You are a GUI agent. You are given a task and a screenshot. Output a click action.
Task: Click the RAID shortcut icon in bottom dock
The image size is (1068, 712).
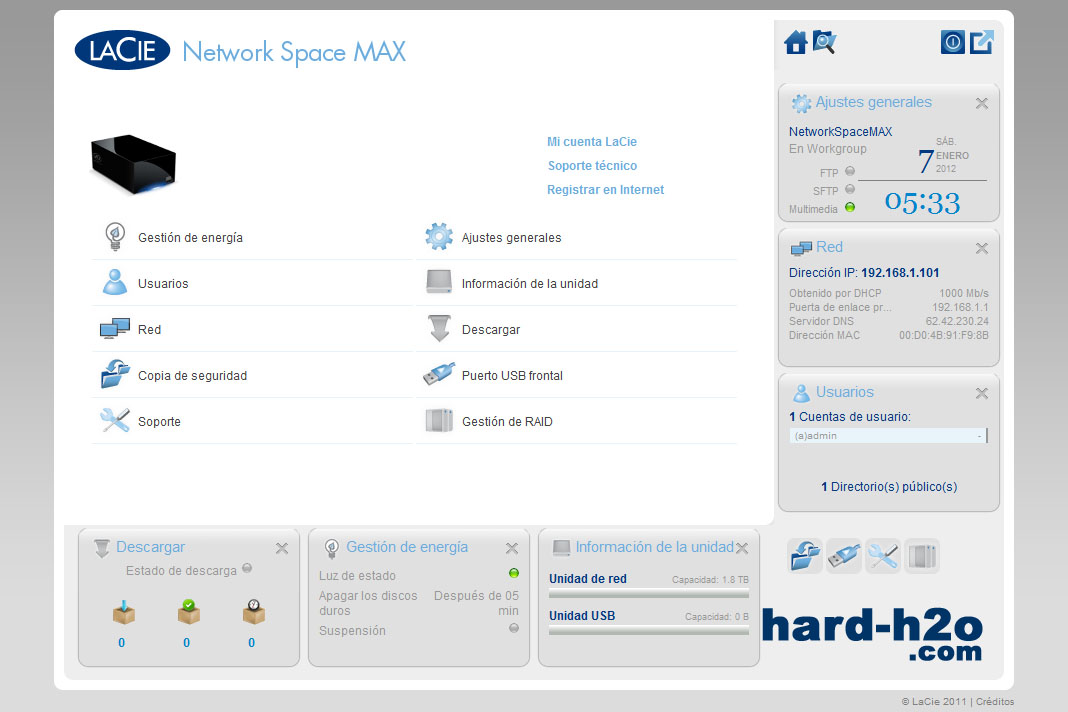click(x=922, y=556)
